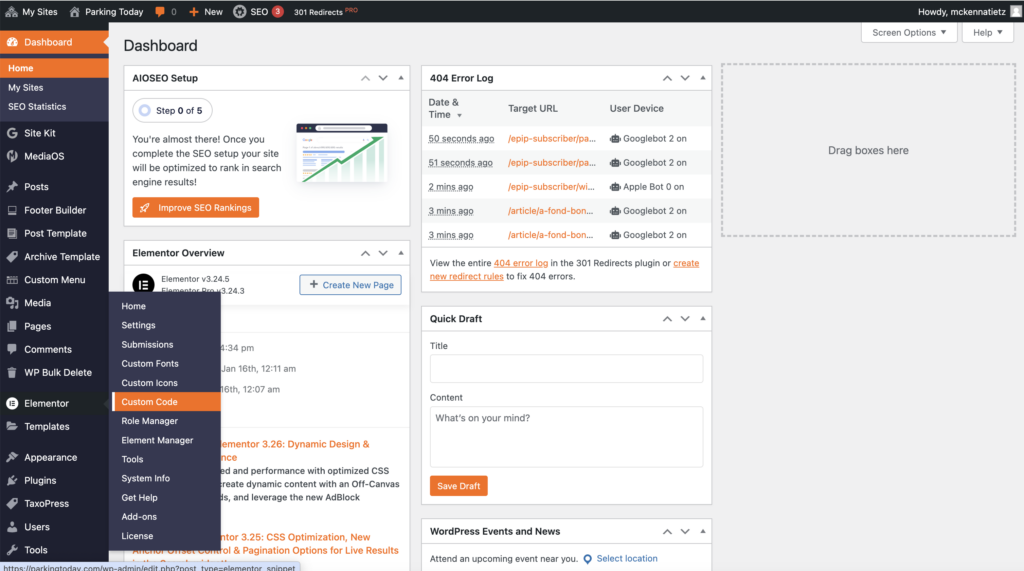The height and width of the screenshot is (571, 1024).
Task: Move AIOSEO Setup box down
Action: (383, 78)
